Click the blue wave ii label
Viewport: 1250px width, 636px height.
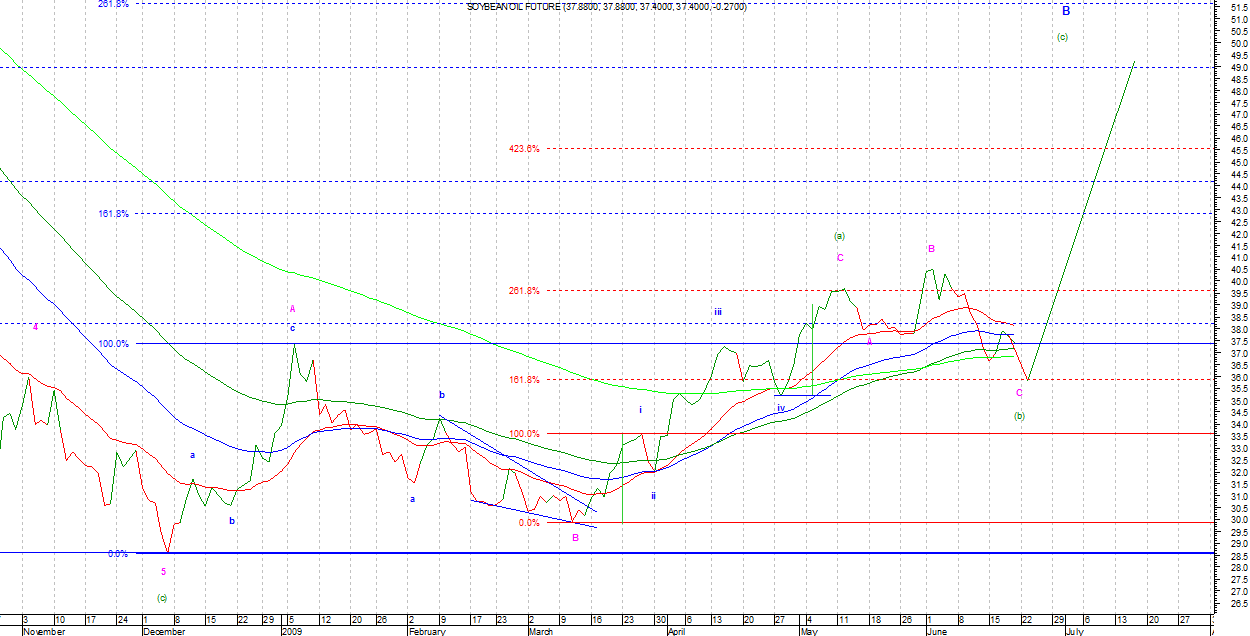click(x=653, y=495)
